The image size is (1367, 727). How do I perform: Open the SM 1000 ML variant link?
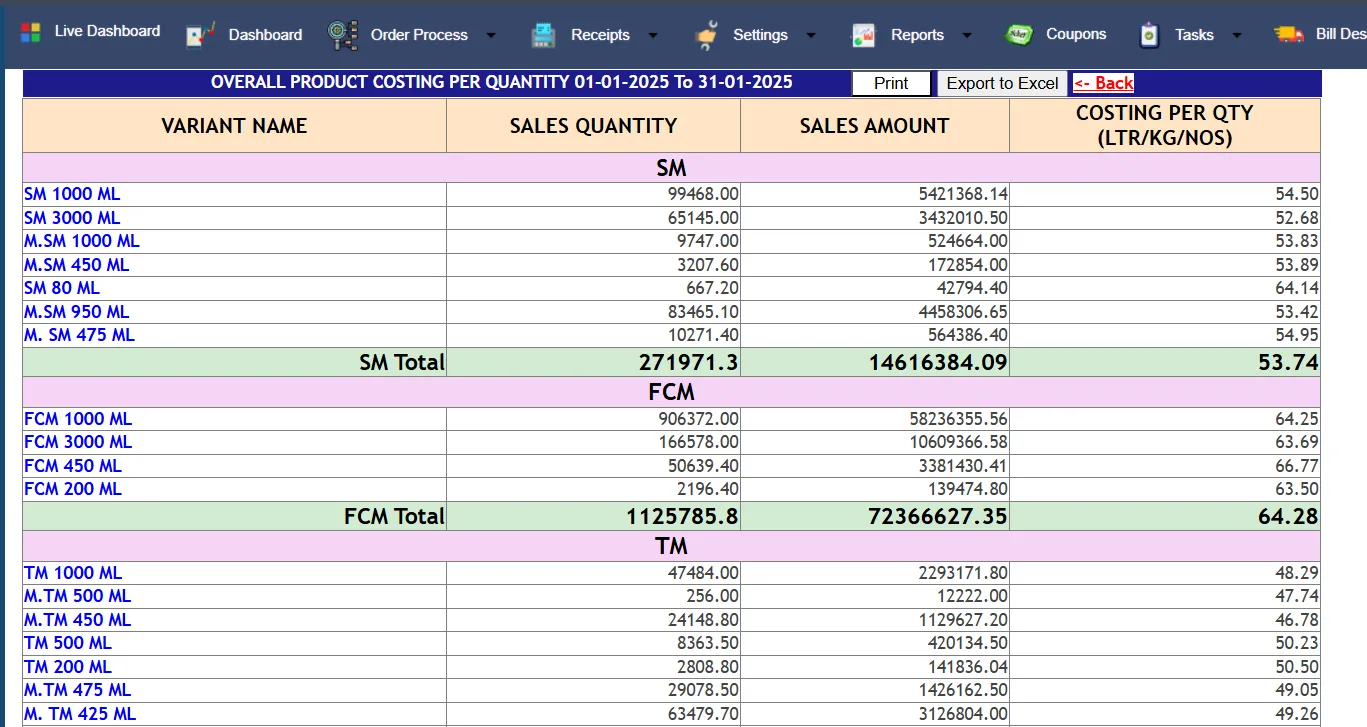click(72, 194)
